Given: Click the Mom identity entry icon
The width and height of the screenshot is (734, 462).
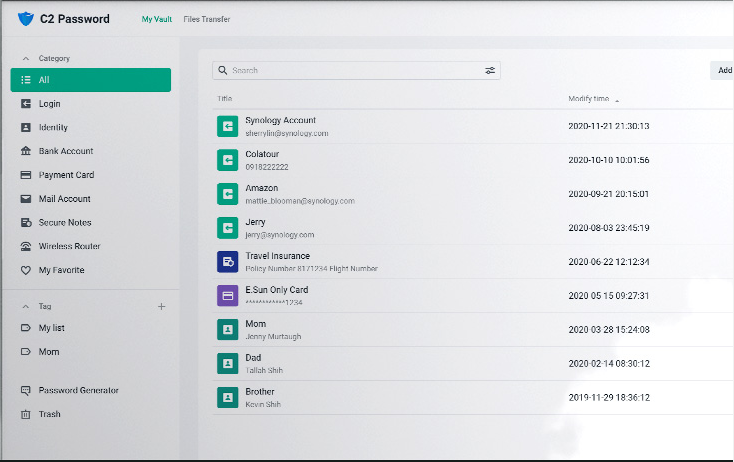Looking at the screenshot, I should click(x=228, y=330).
